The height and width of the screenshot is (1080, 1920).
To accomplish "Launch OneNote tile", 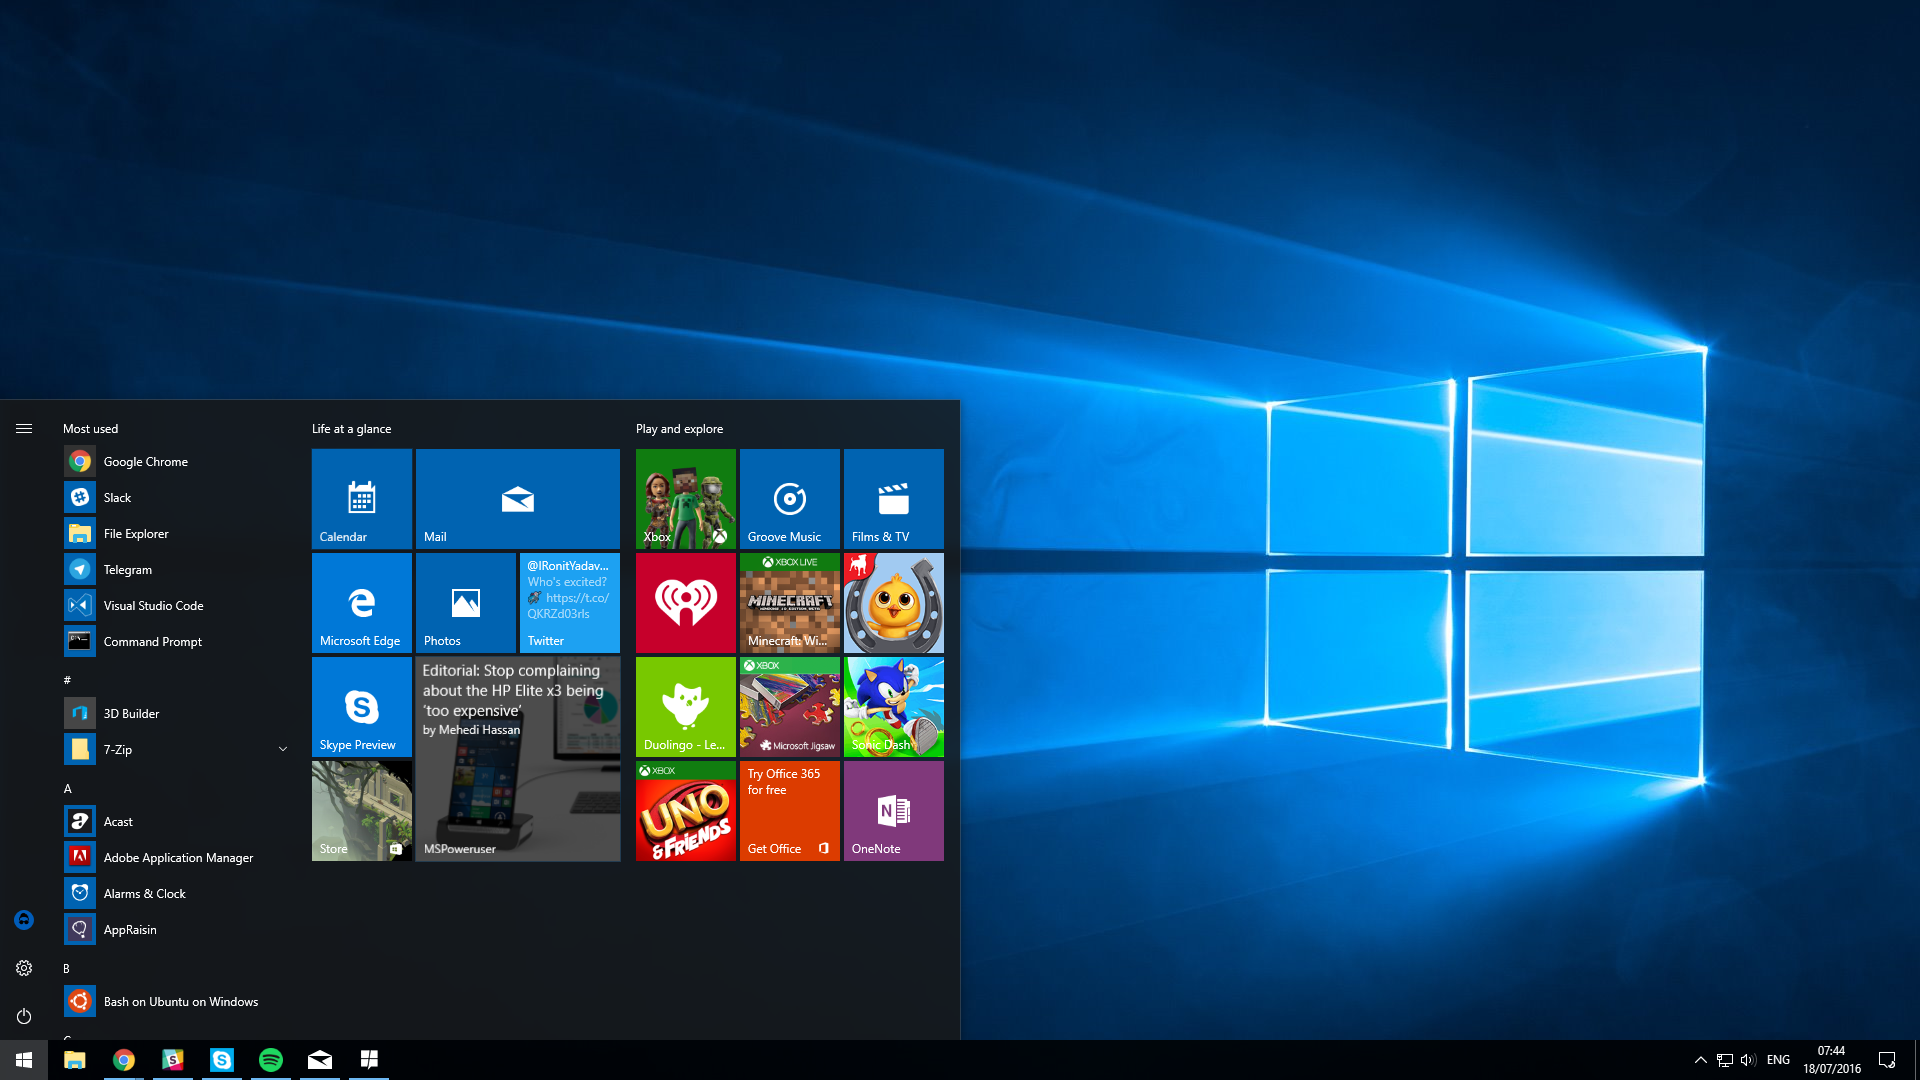I will coord(893,810).
